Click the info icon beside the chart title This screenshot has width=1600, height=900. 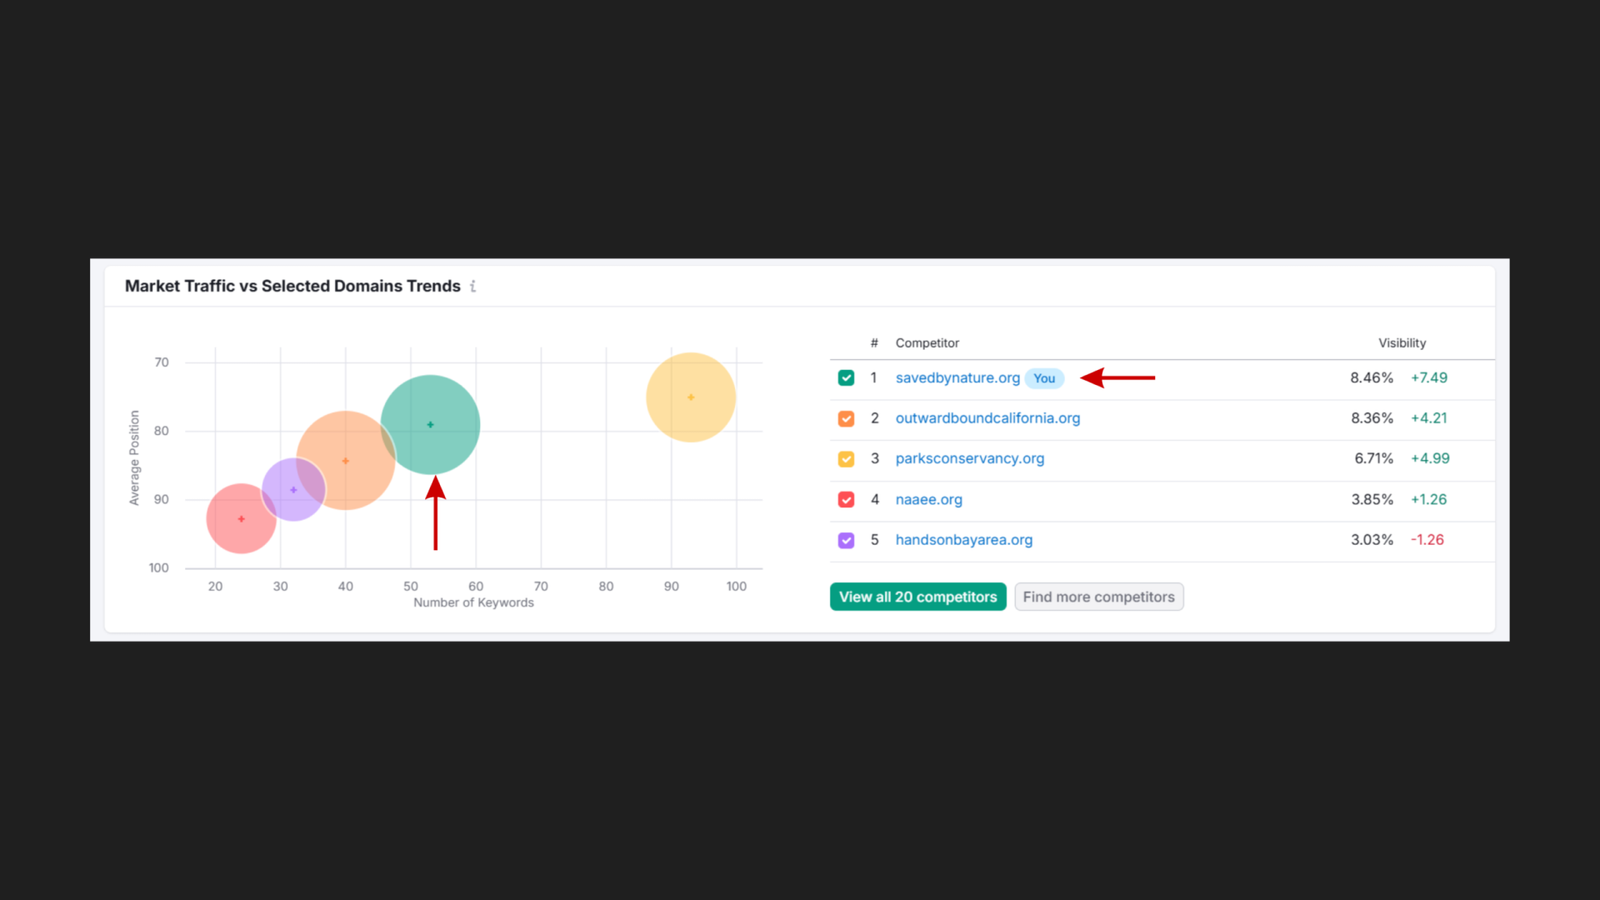click(x=473, y=287)
